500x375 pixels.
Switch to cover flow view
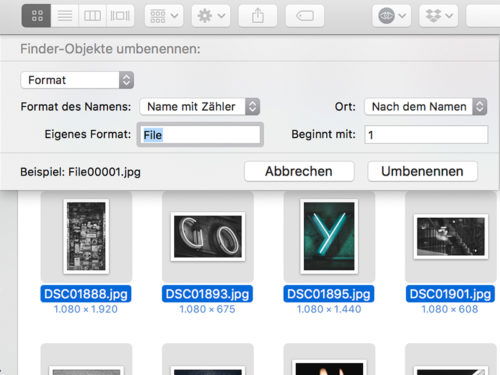coord(120,15)
